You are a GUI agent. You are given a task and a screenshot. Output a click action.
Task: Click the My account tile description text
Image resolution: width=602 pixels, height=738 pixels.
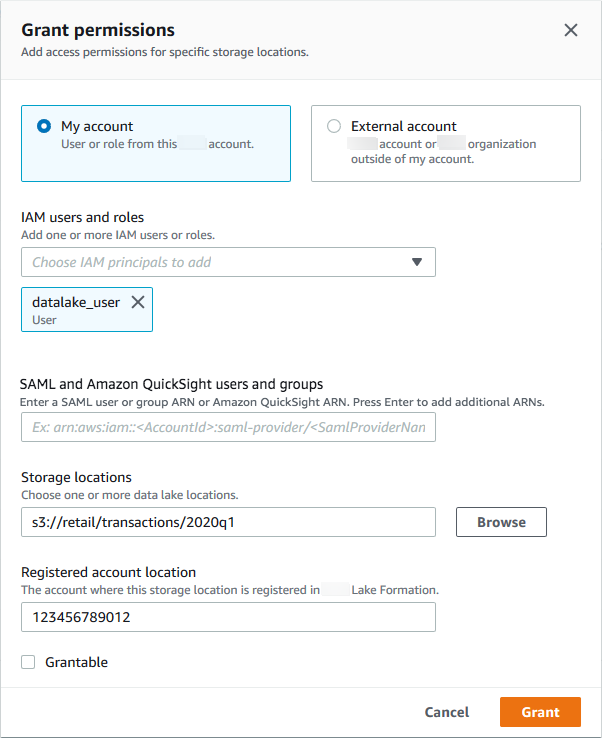coord(157,144)
